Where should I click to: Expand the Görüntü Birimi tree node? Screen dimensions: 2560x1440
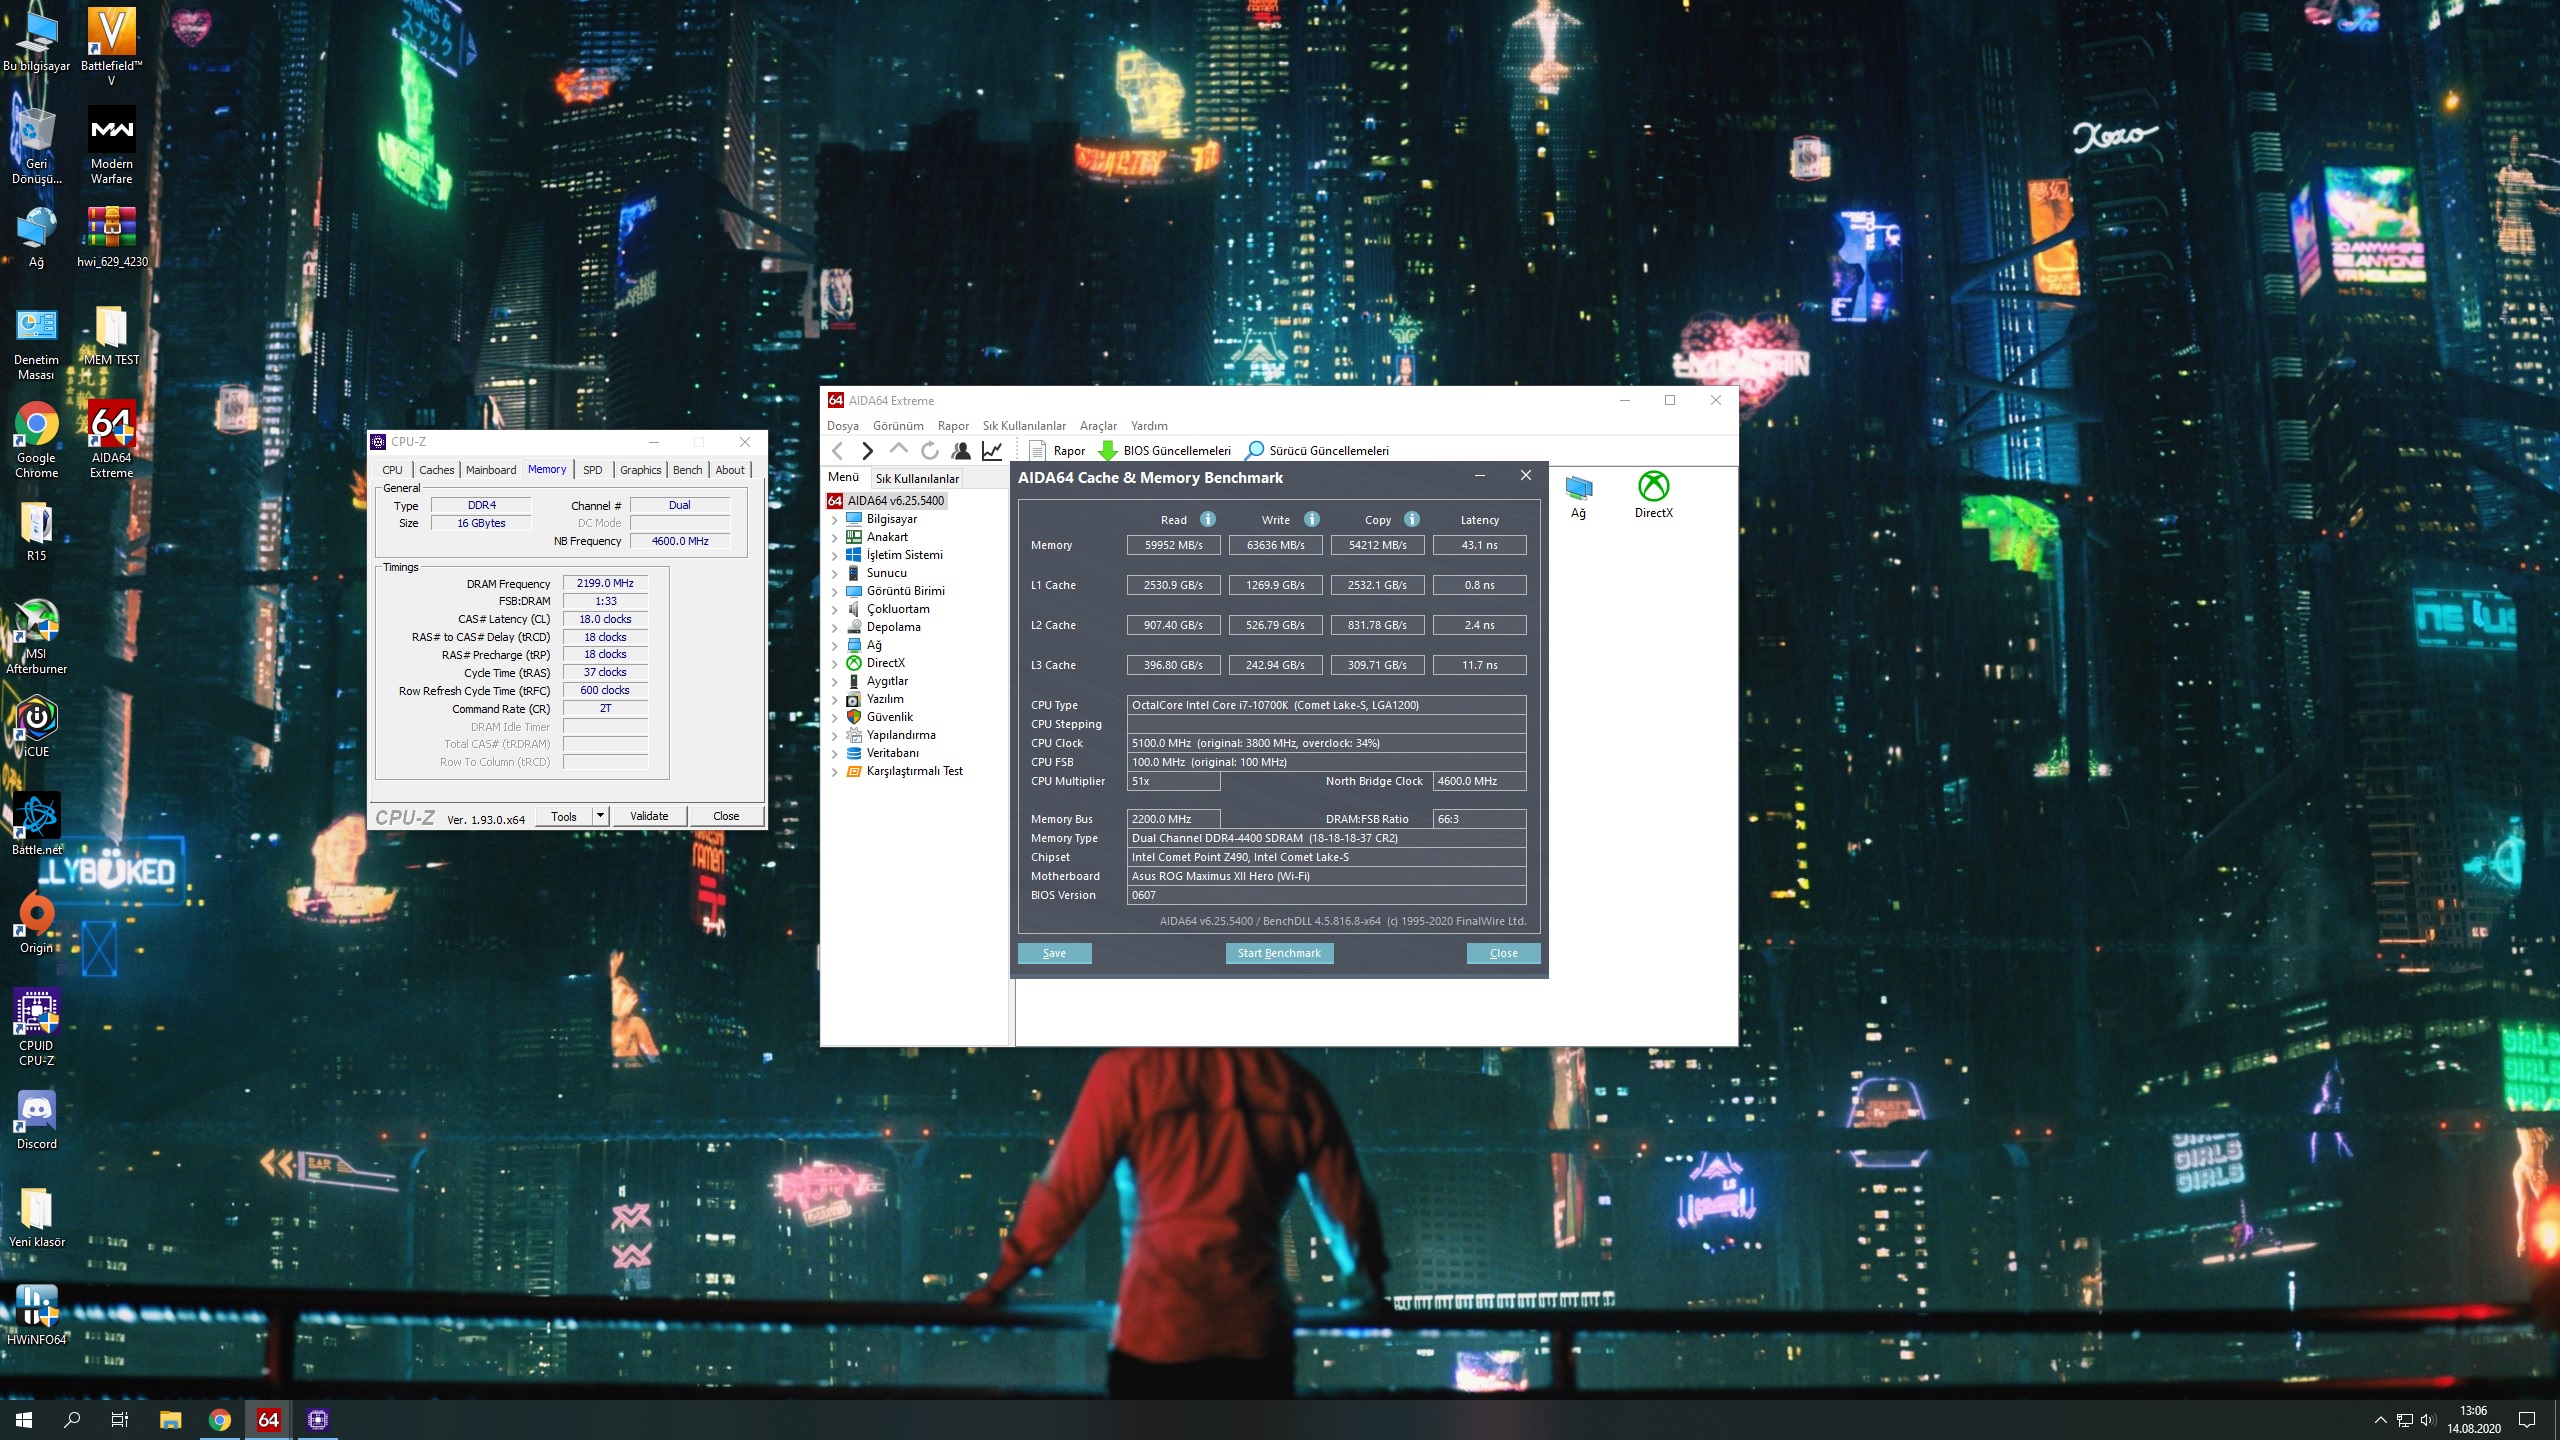click(x=834, y=592)
